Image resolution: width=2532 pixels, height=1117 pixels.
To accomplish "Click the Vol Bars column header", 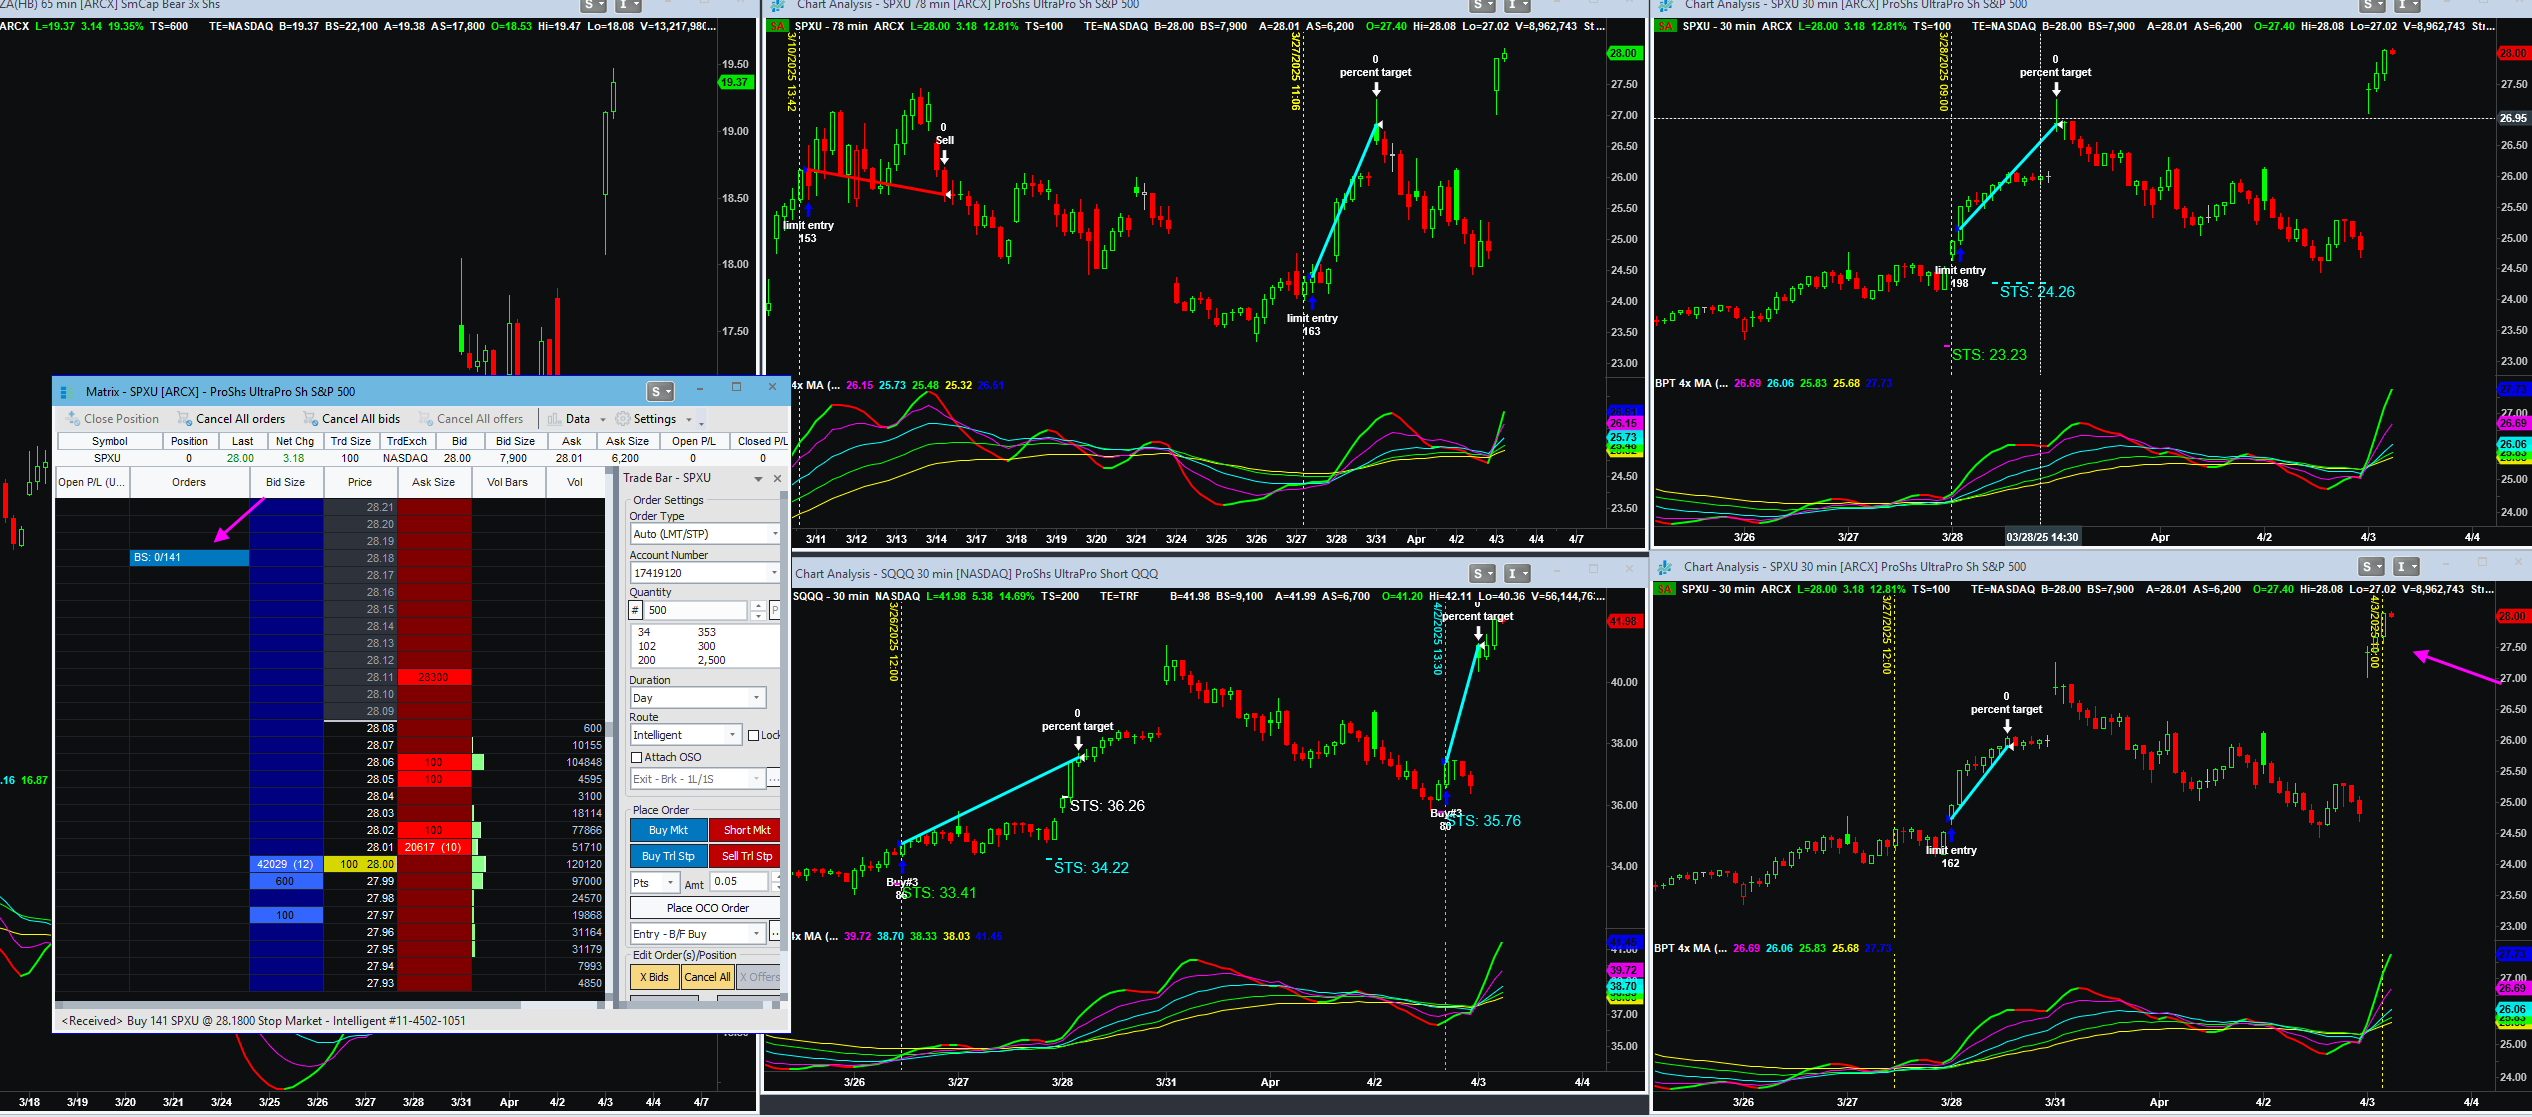I will [x=507, y=482].
